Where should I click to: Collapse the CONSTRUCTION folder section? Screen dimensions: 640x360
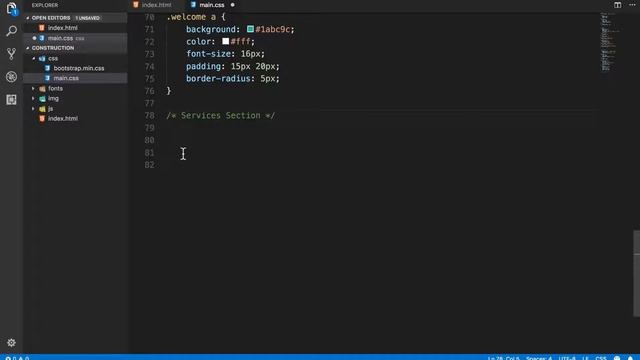tap(28, 48)
